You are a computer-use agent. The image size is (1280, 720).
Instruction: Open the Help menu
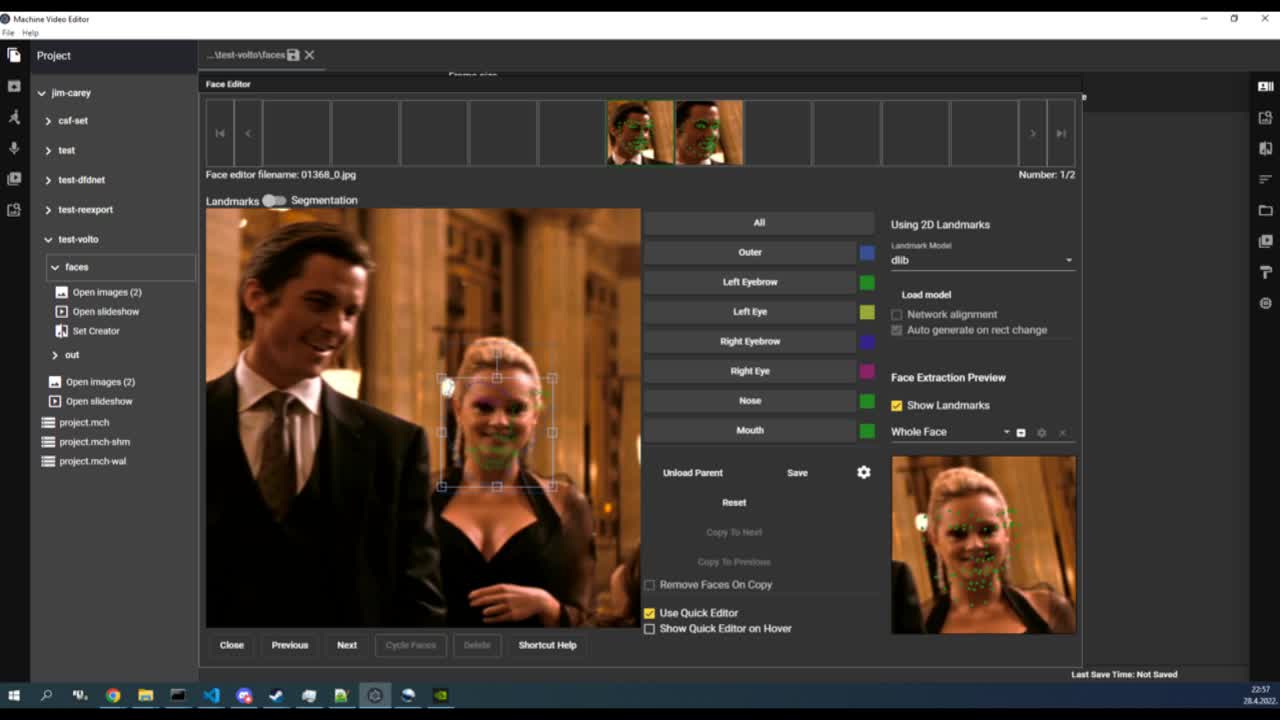coord(30,33)
